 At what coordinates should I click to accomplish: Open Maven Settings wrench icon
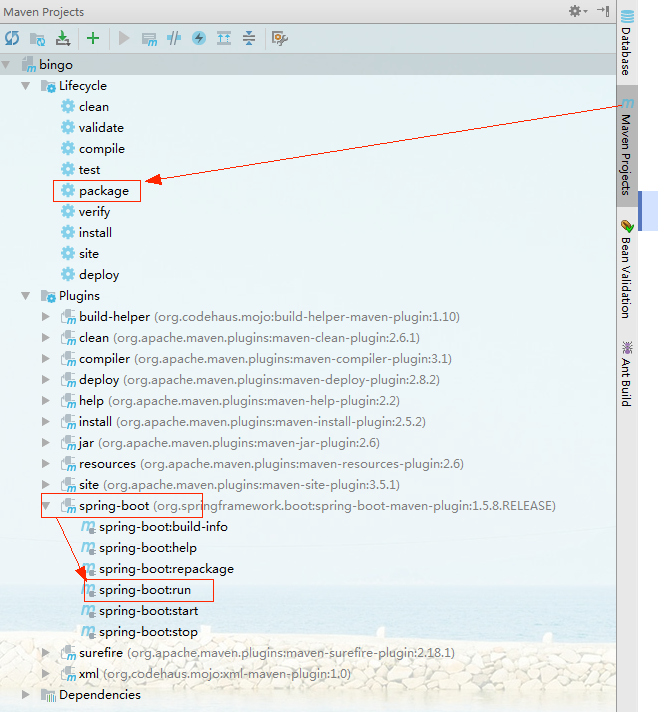[x=279, y=39]
